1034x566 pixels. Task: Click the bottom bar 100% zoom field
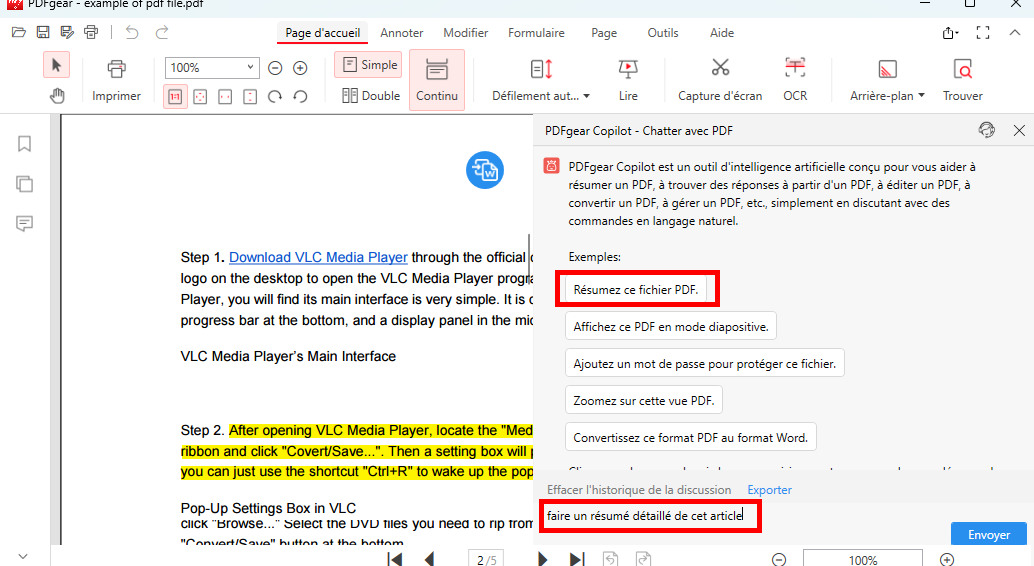tap(863, 559)
